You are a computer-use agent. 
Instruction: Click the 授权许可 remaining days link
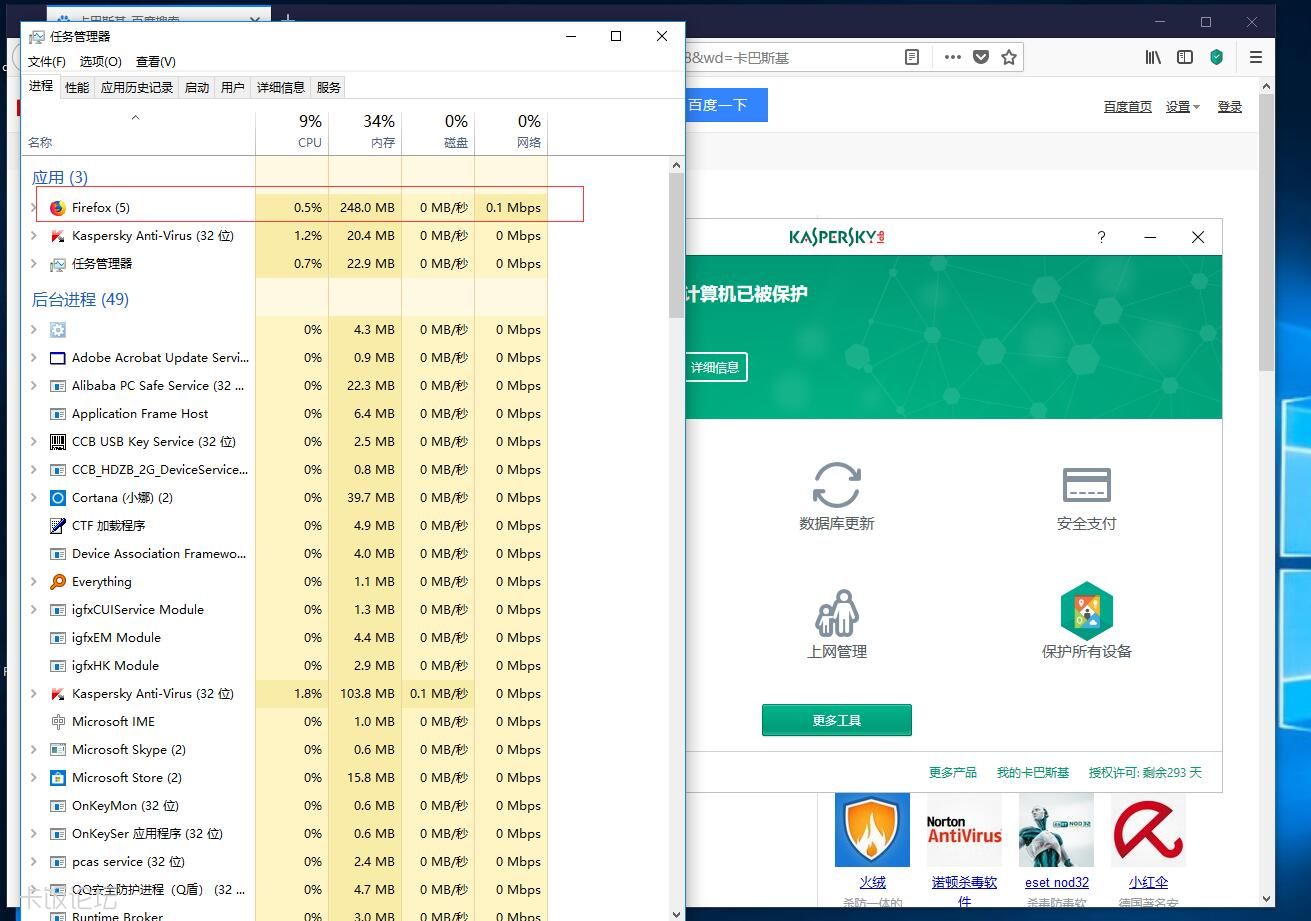pyautogui.click(x=1145, y=772)
